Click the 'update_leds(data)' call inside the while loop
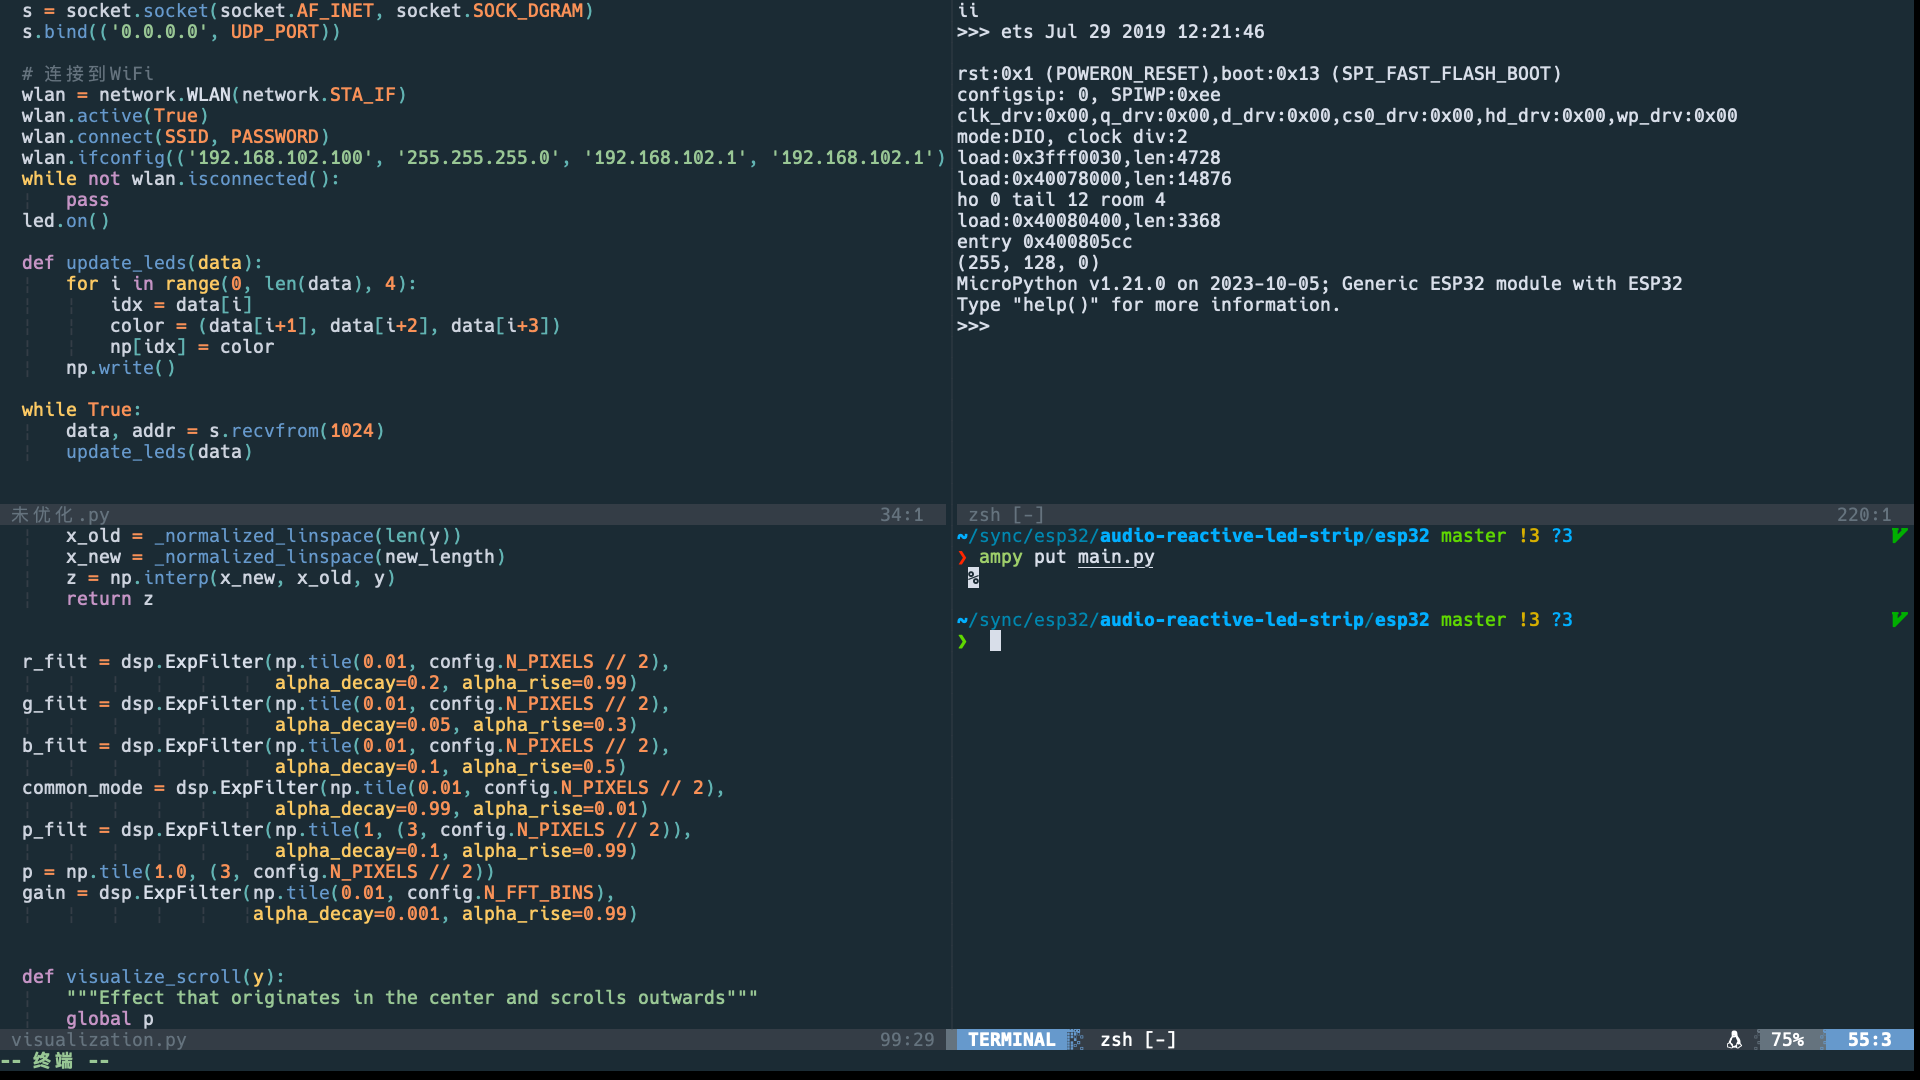Screen dimensions: 1920x1080 (x=159, y=452)
